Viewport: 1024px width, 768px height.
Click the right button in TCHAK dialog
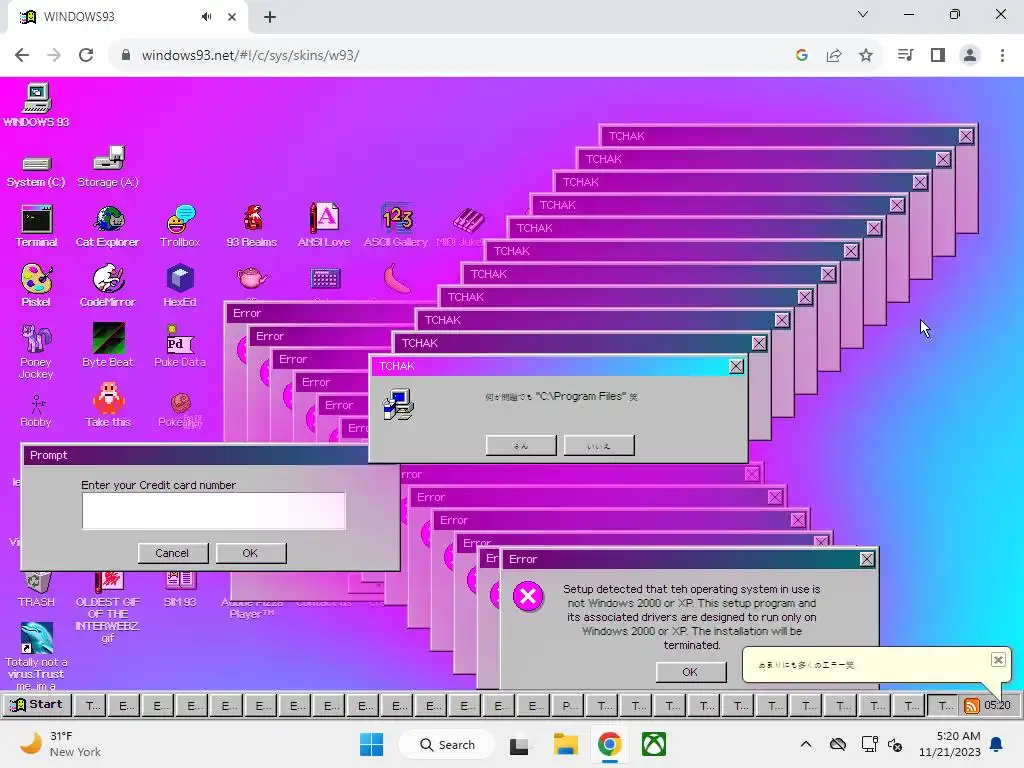click(x=598, y=446)
